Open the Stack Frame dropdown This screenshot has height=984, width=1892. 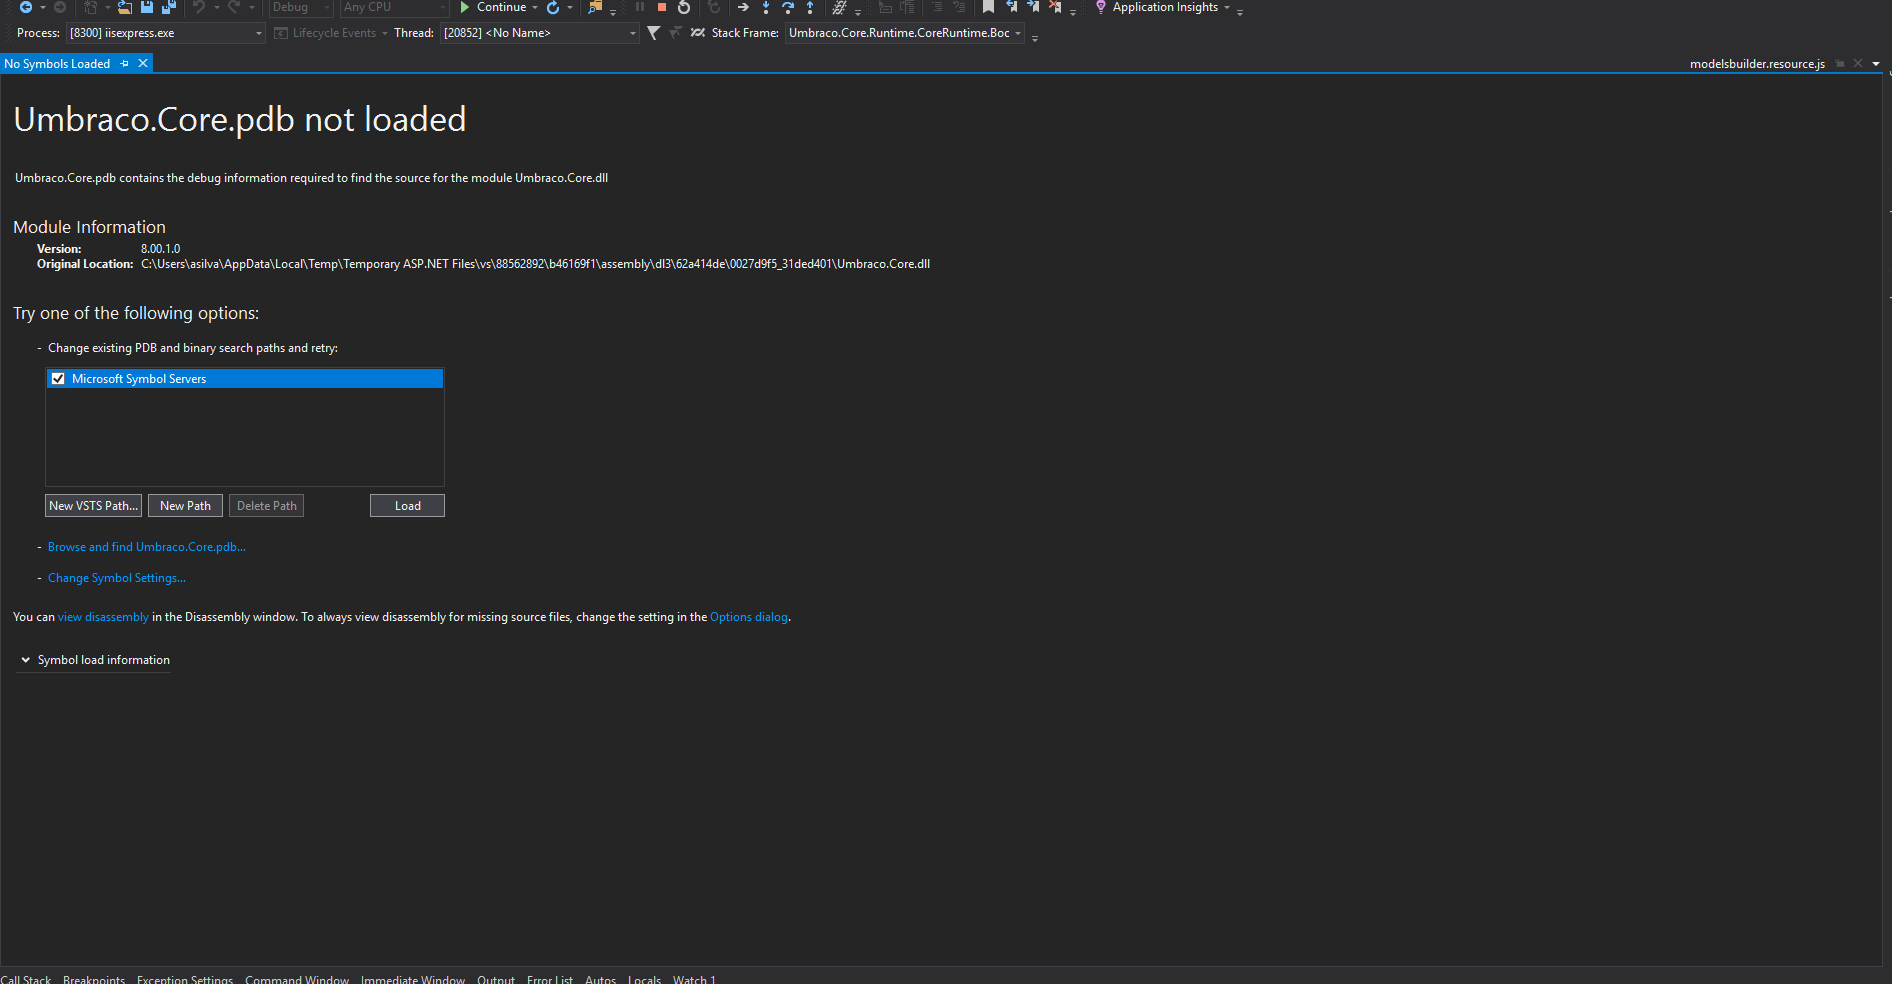pyautogui.click(x=1018, y=33)
